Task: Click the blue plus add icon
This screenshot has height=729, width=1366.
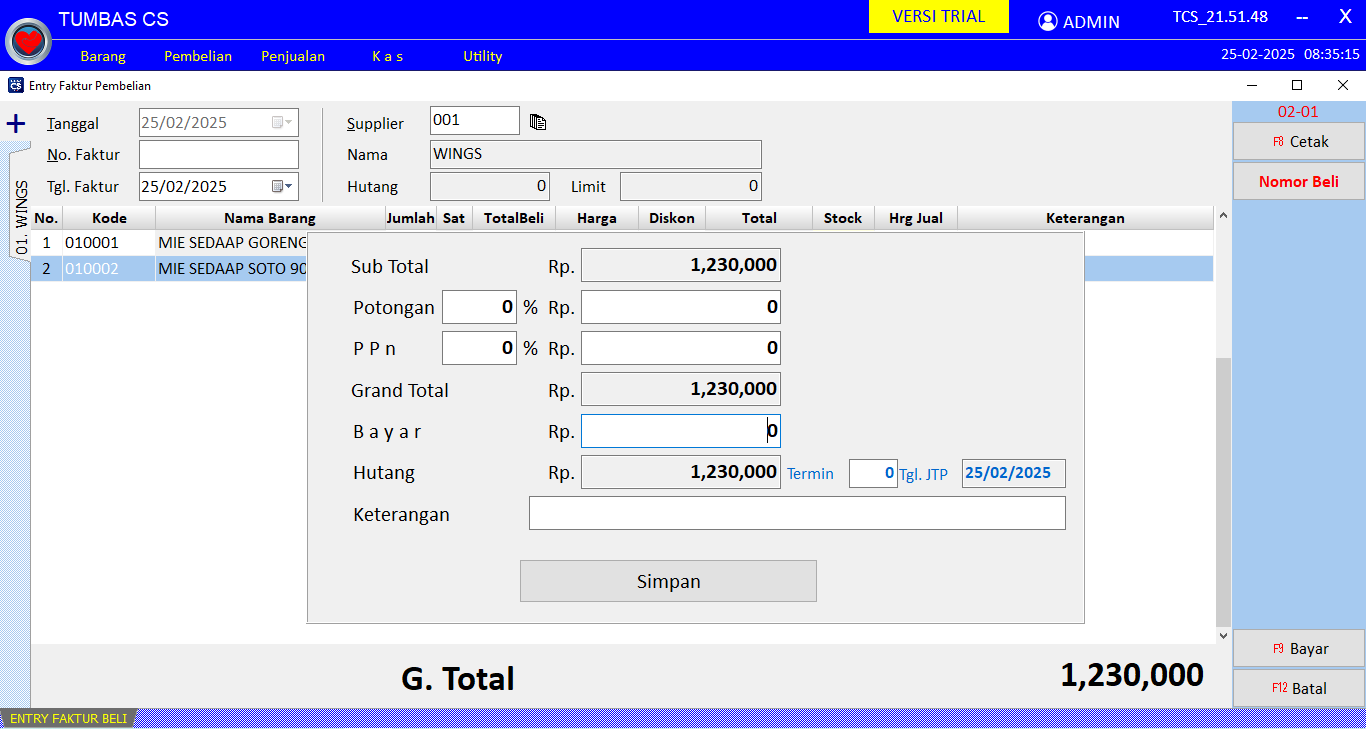Action: tap(16, 124)
